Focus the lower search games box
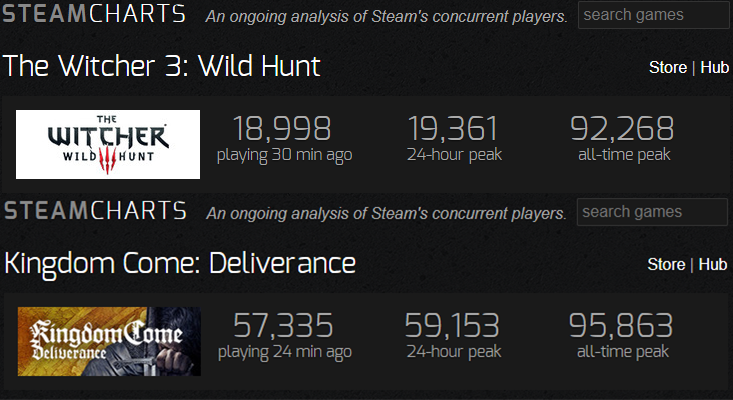 (x=652, y=212)
